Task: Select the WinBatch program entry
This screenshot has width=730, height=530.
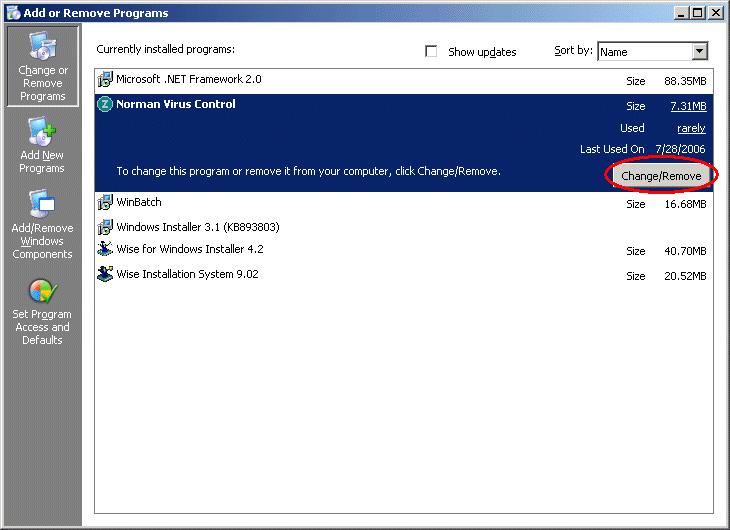Action: click(x=404, y=203)
